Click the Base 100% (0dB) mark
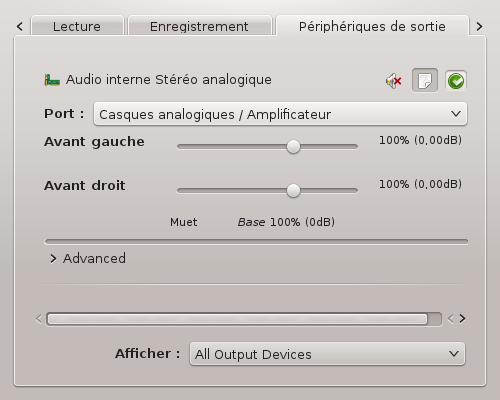The height and width of the screenshot is (400, 500). tap(286, 222)
